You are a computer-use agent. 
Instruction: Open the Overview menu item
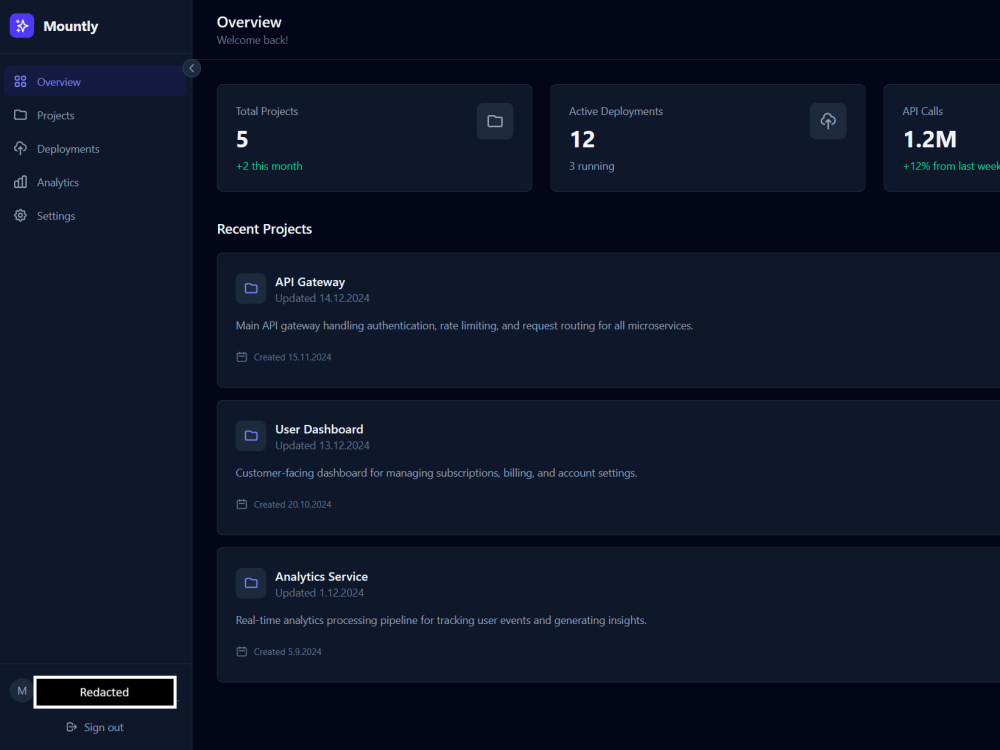point(94,82)
